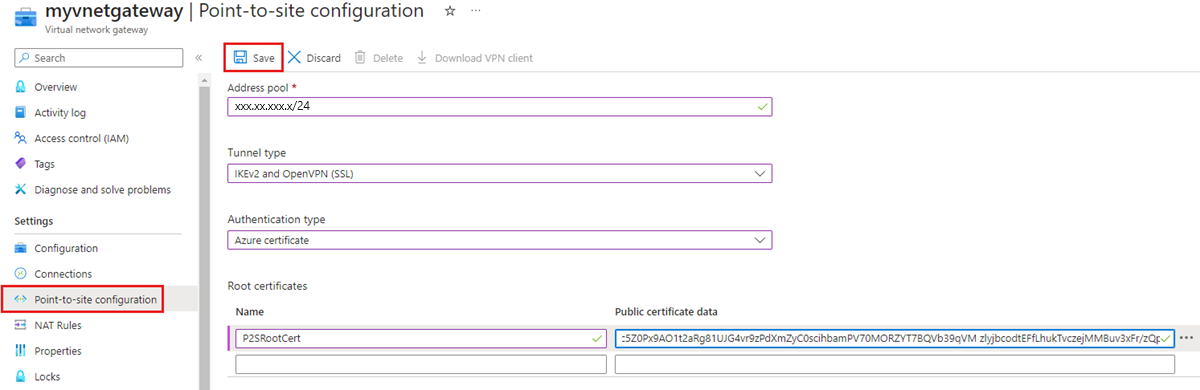Open Activity log
This screenshot has height=390, width=1200.
click(60, 113)
